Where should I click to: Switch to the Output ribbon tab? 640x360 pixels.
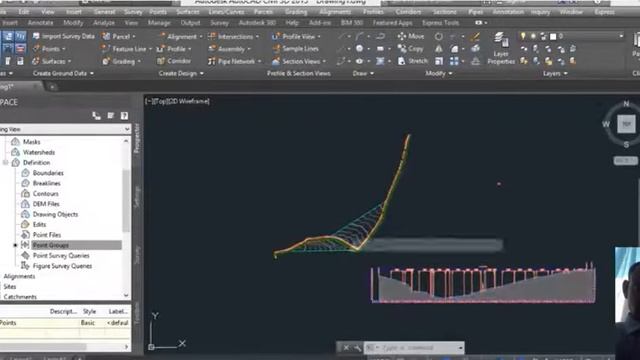click(x=190, y=23)
